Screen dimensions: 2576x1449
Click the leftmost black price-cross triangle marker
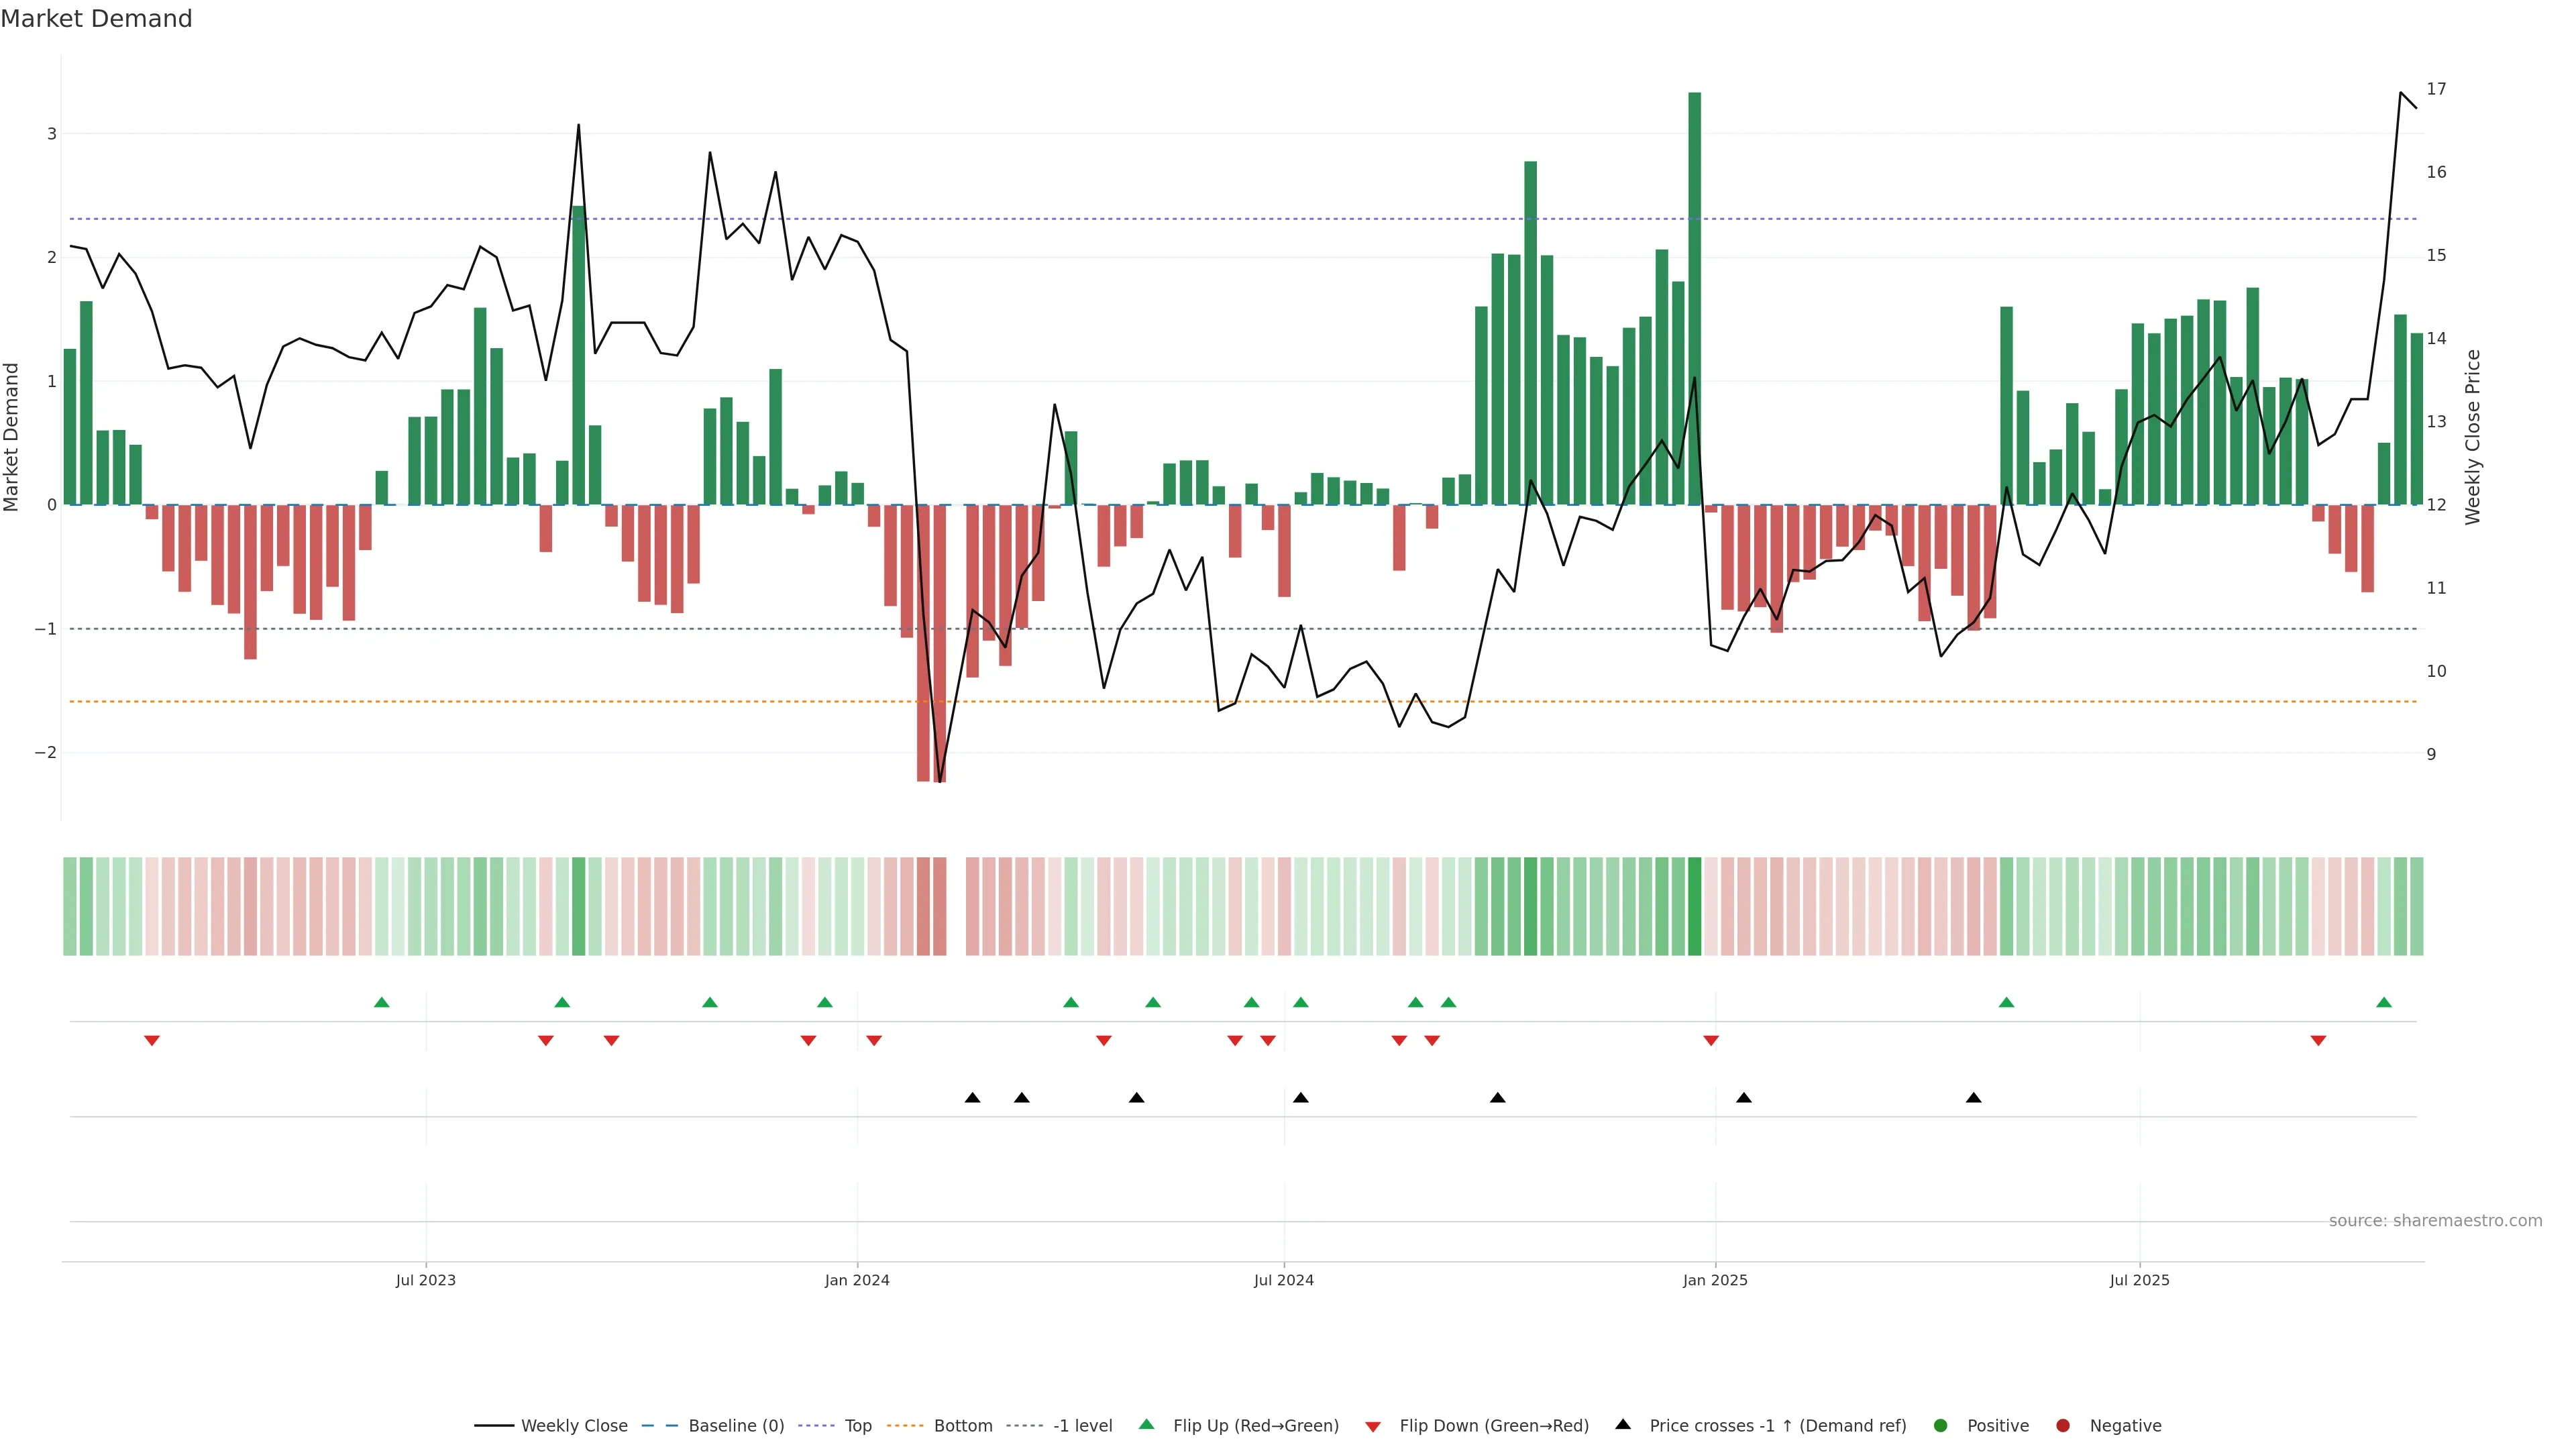pyautogui.click(x=972, y=1097)
